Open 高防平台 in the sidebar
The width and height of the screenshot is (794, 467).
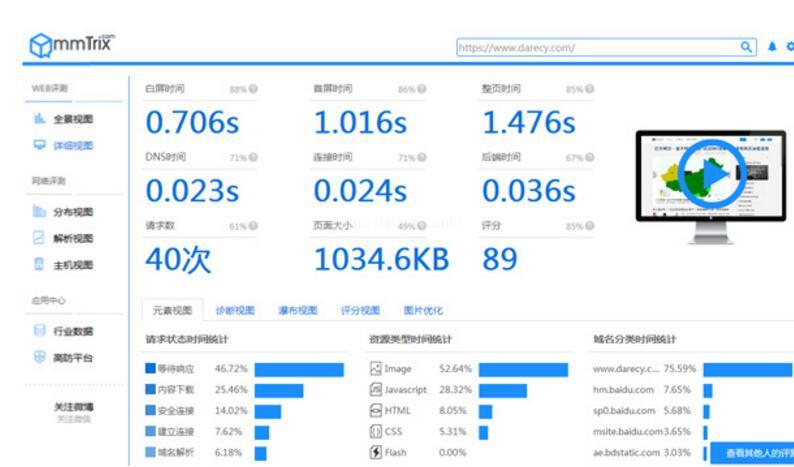[72, 357]
